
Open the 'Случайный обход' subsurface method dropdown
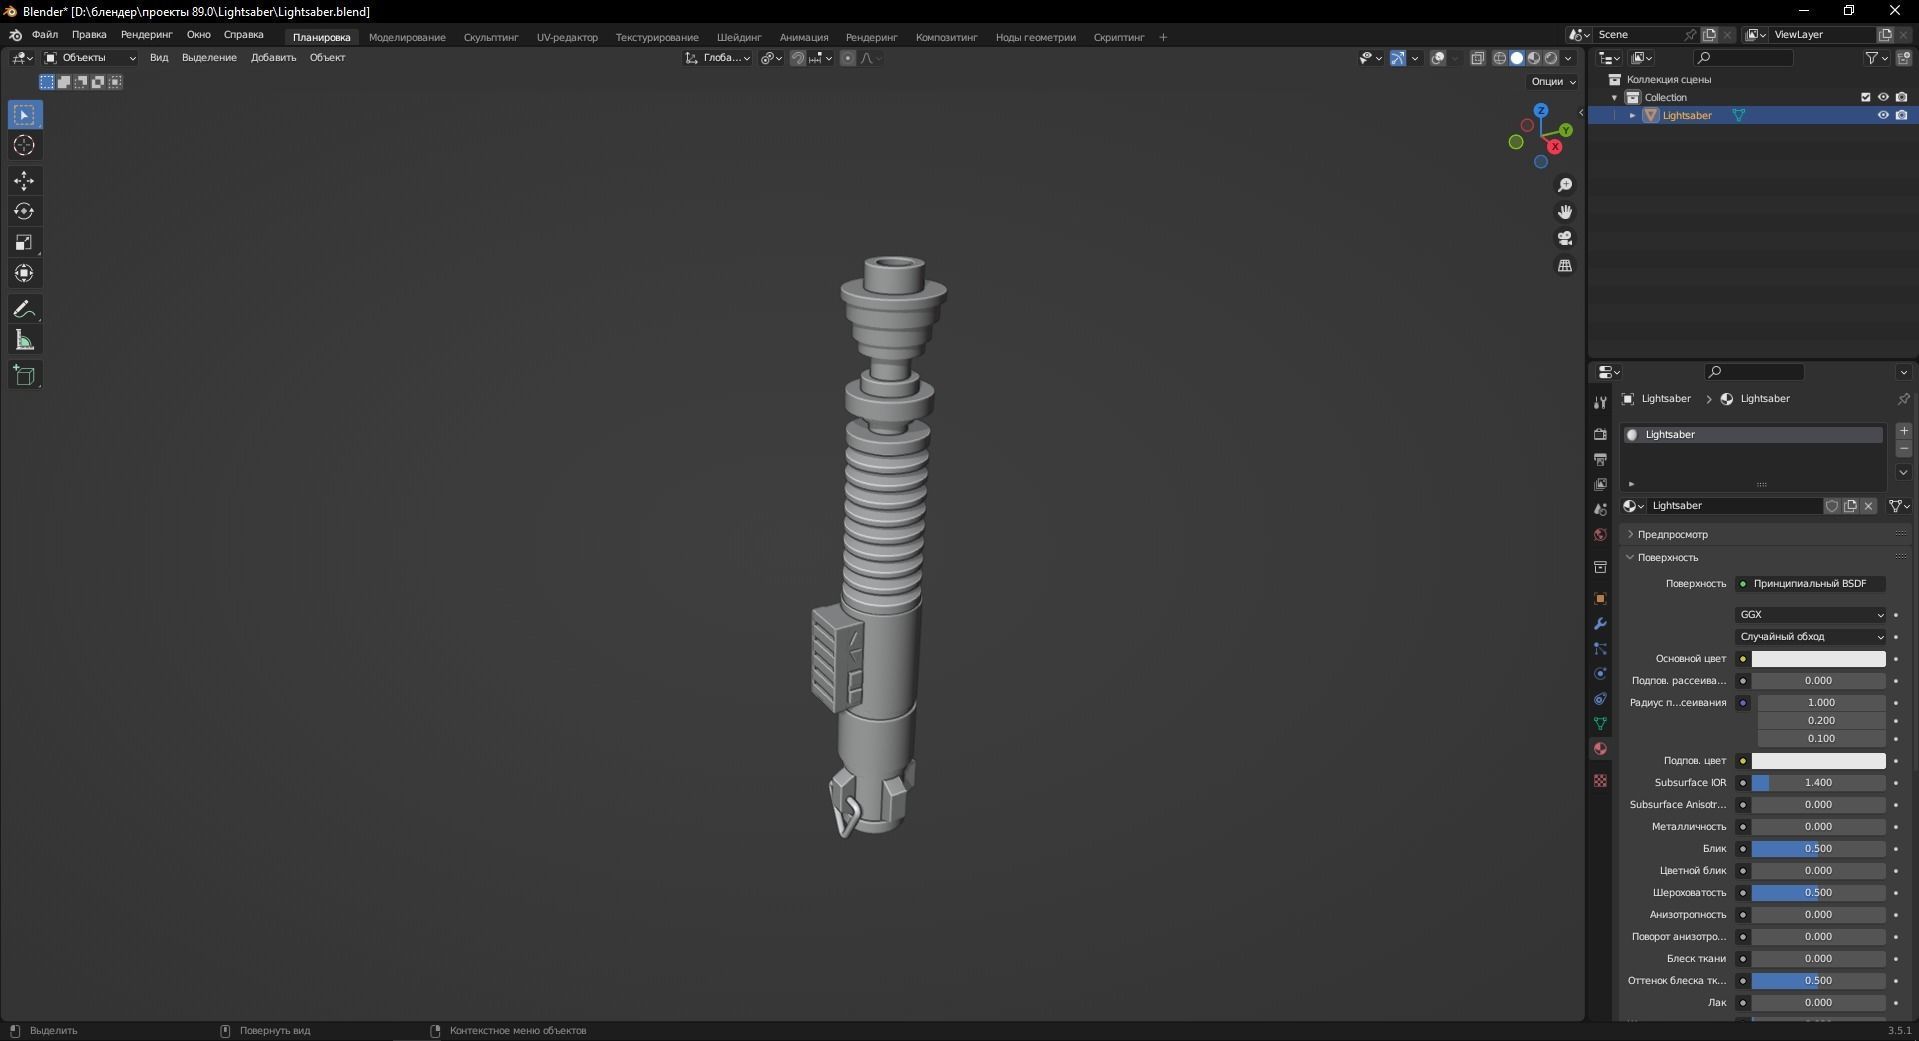[1811, 637]
